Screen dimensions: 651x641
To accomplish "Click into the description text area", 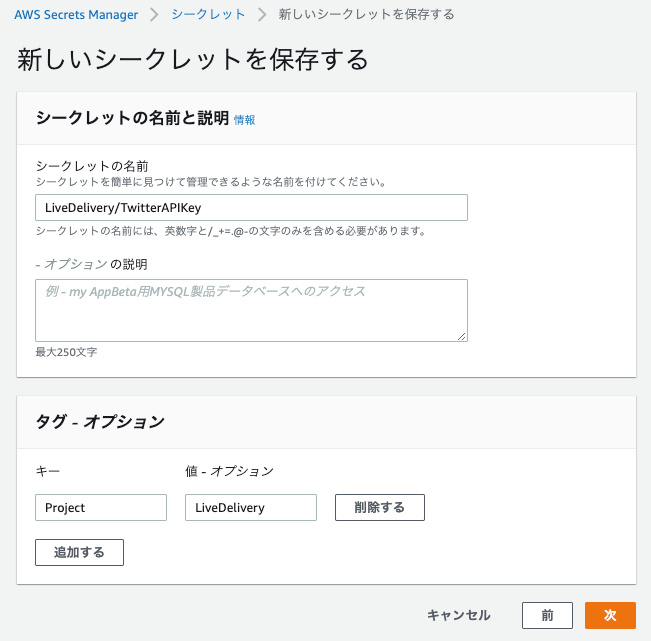I will (x=251, y=311).
